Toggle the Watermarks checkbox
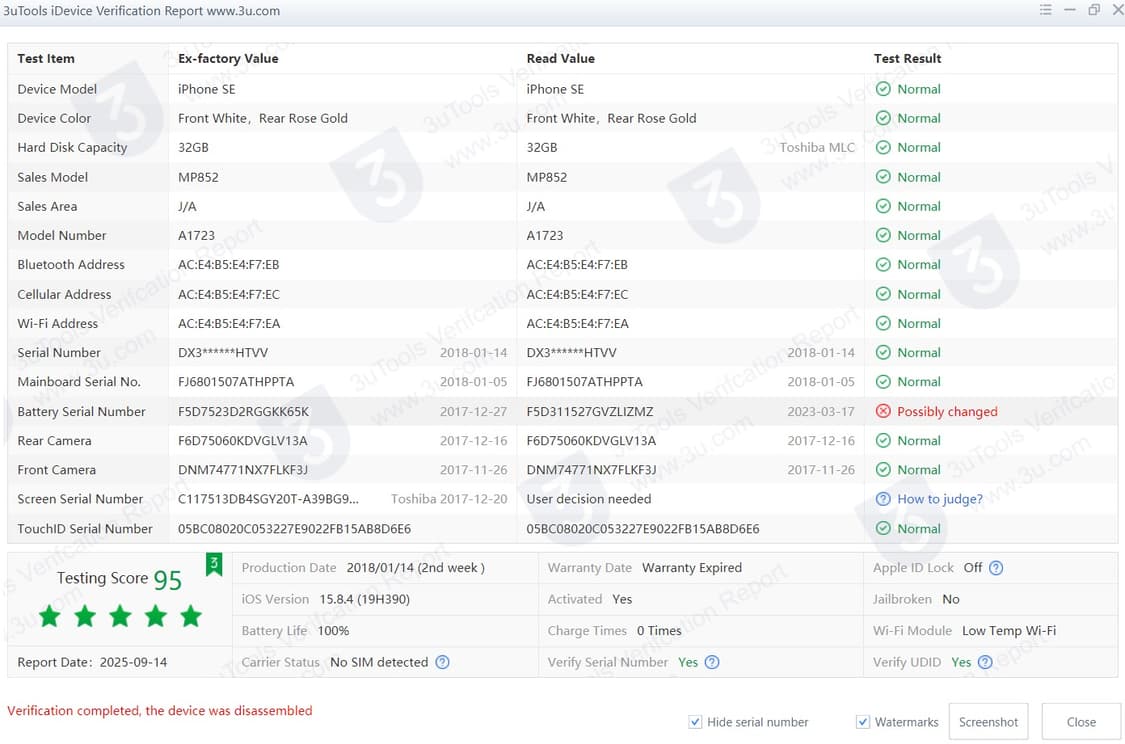The height and width of the screenshot is (744, 1125). [863, 722]
